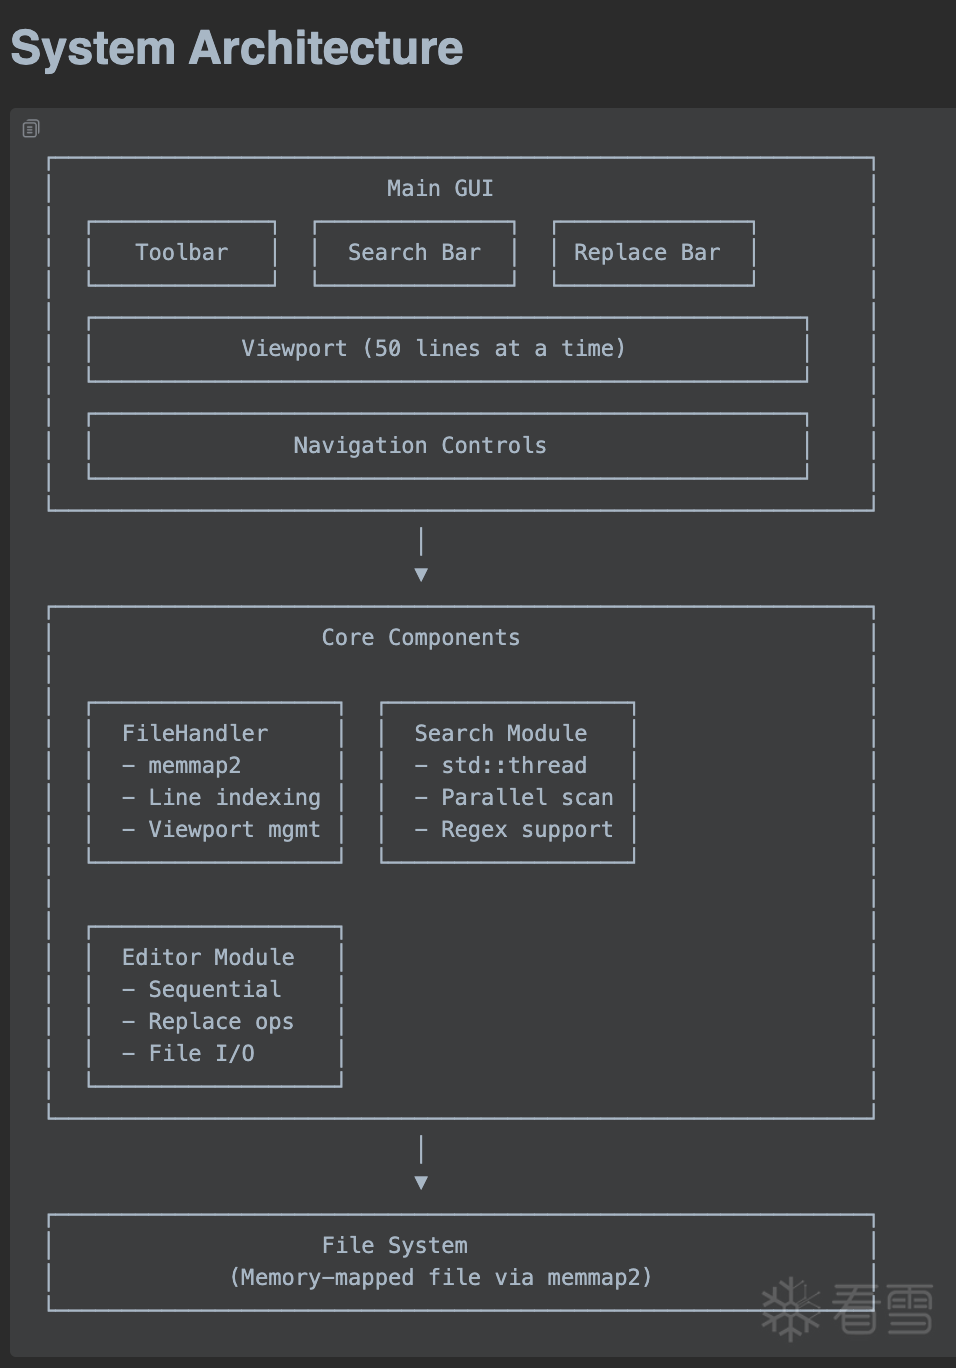This screenshot has height=1368, width=956.
Task: Click the "Replace Bar" box text
Action: (x=647, y=252)
